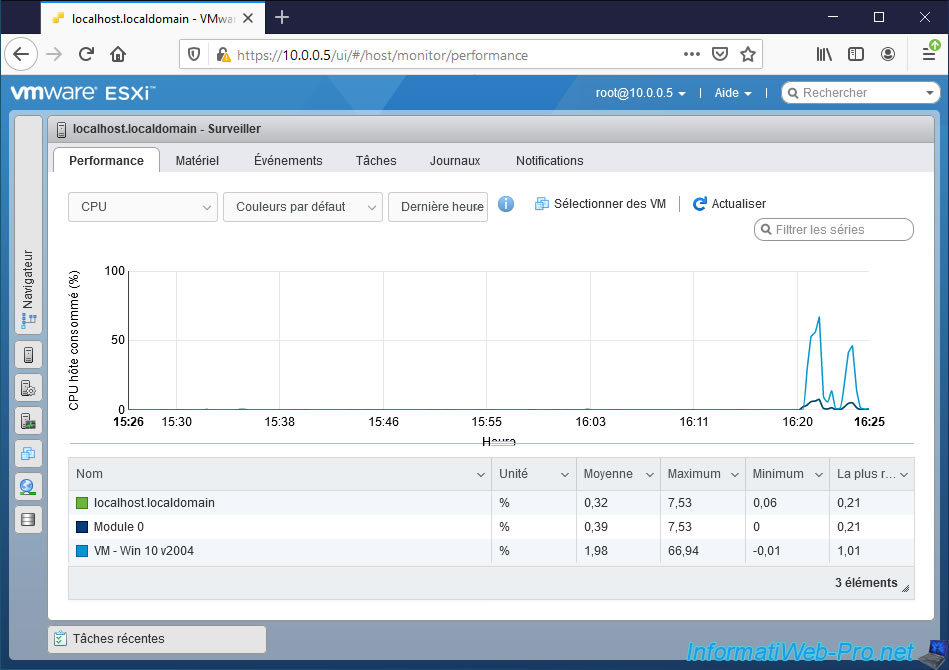Open Networking globe icon in sidebar
Viewport: 949px width, 670px height.
click(28, 487)
